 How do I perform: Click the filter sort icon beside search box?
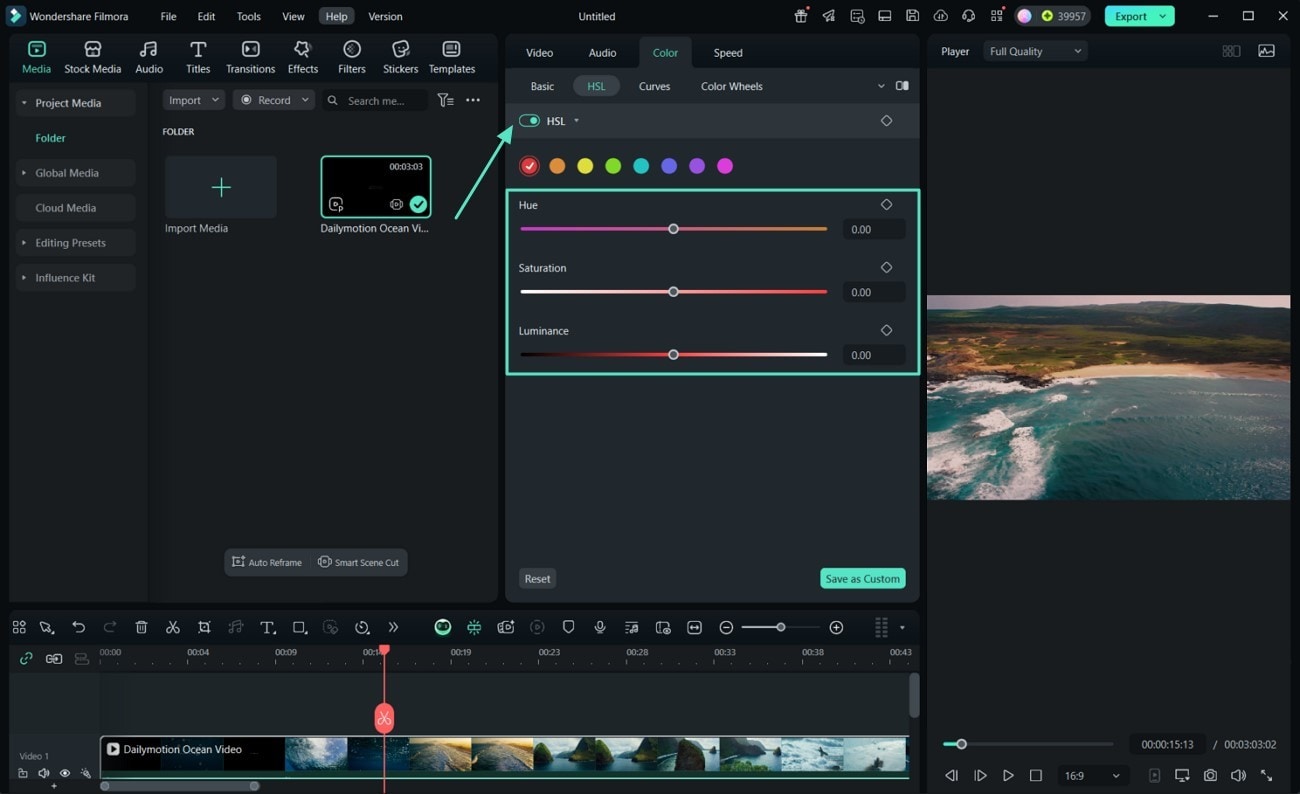point(445,100)
